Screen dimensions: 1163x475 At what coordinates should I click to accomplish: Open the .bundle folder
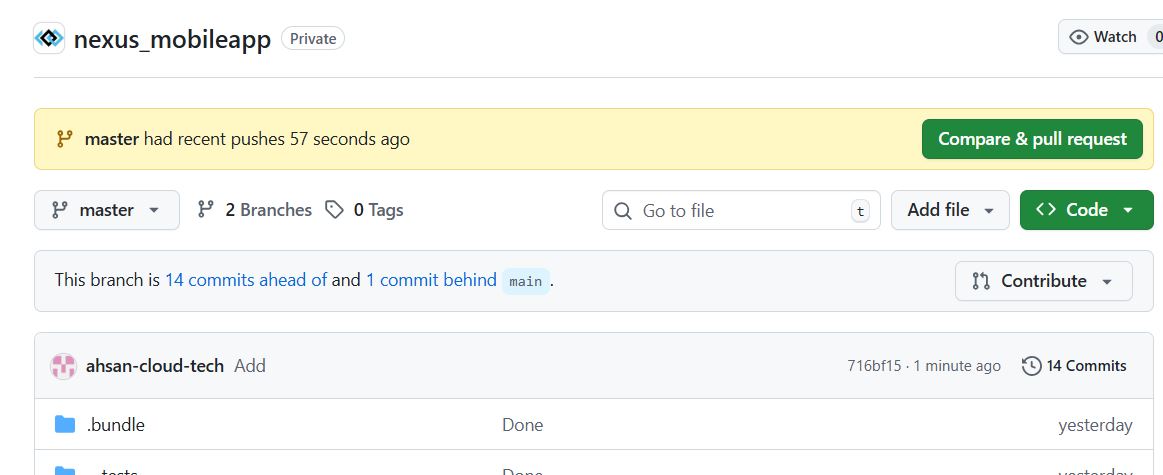click(116, 425)
